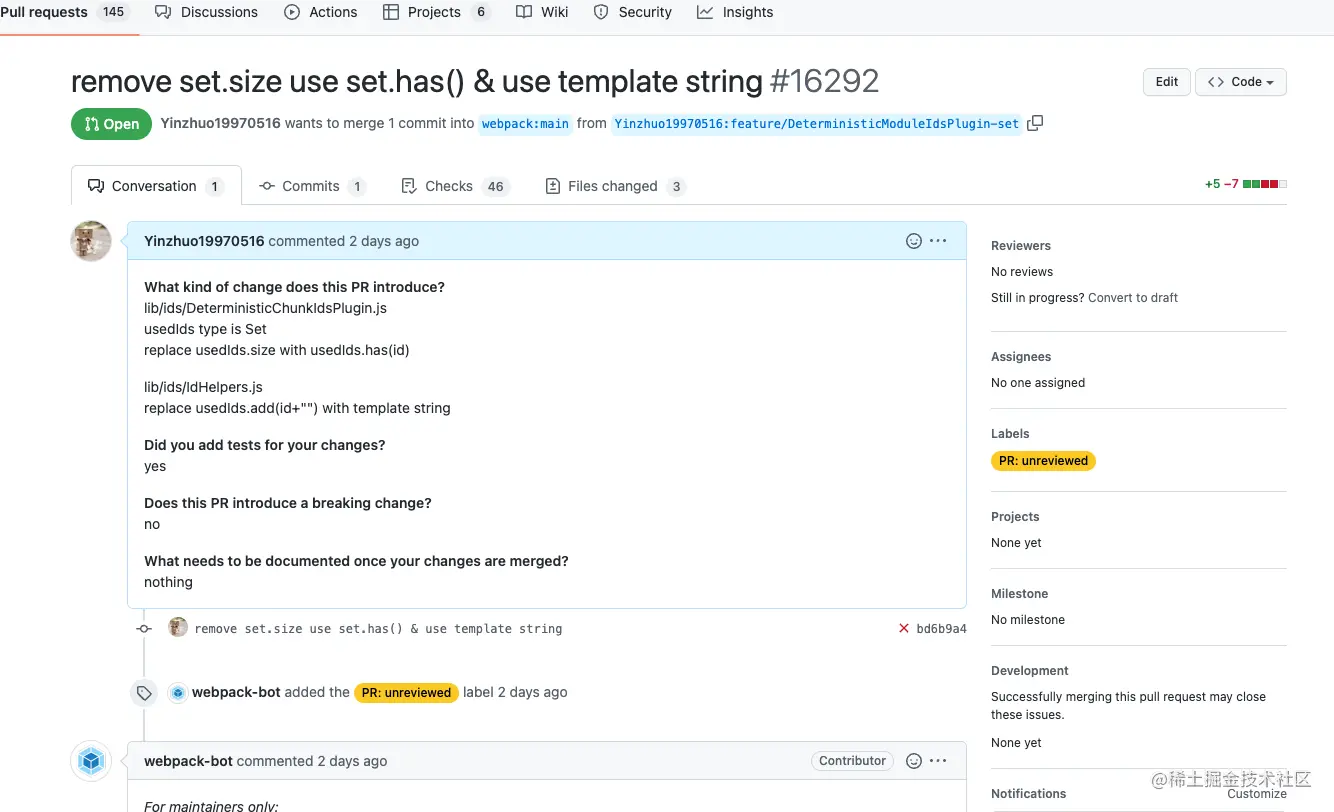The image size is (1334, 812).
Task: Open the Actions repository tab
Action: point(321,12)
